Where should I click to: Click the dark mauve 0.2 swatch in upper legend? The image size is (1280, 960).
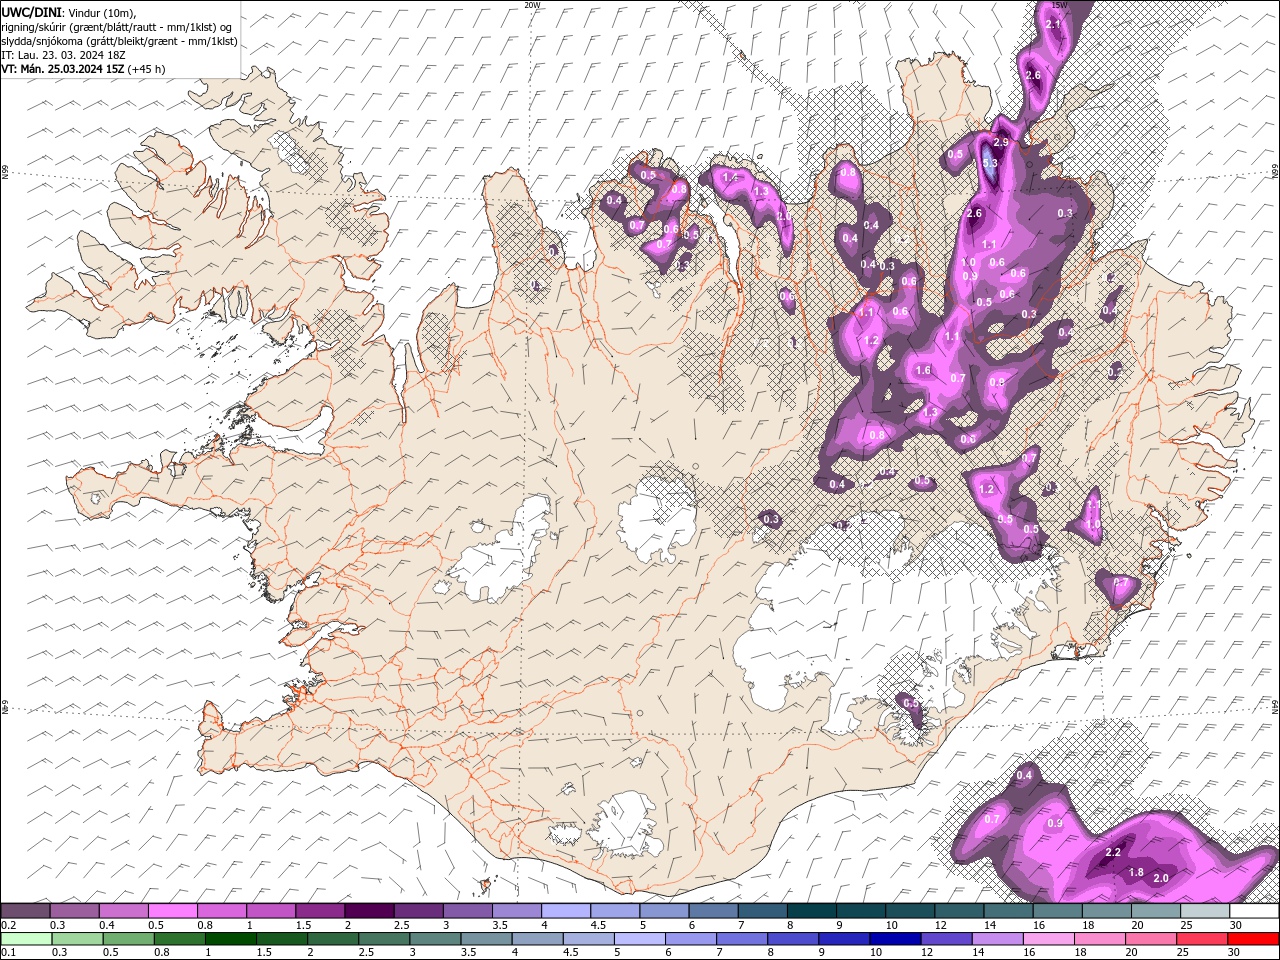[25, 911]
